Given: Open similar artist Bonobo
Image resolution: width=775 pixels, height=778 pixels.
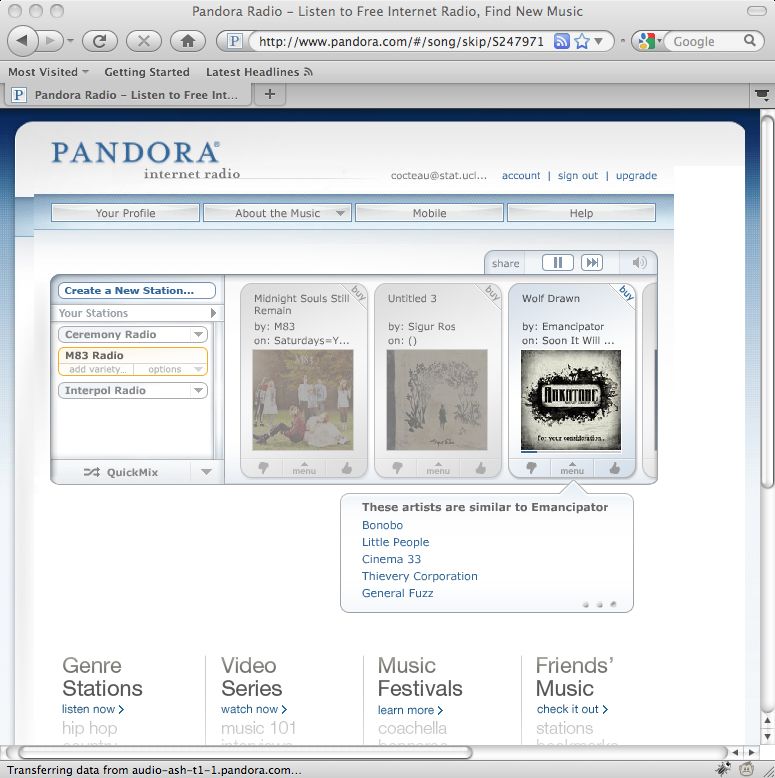Looking at the screenshot, I should tap(382, 525).
